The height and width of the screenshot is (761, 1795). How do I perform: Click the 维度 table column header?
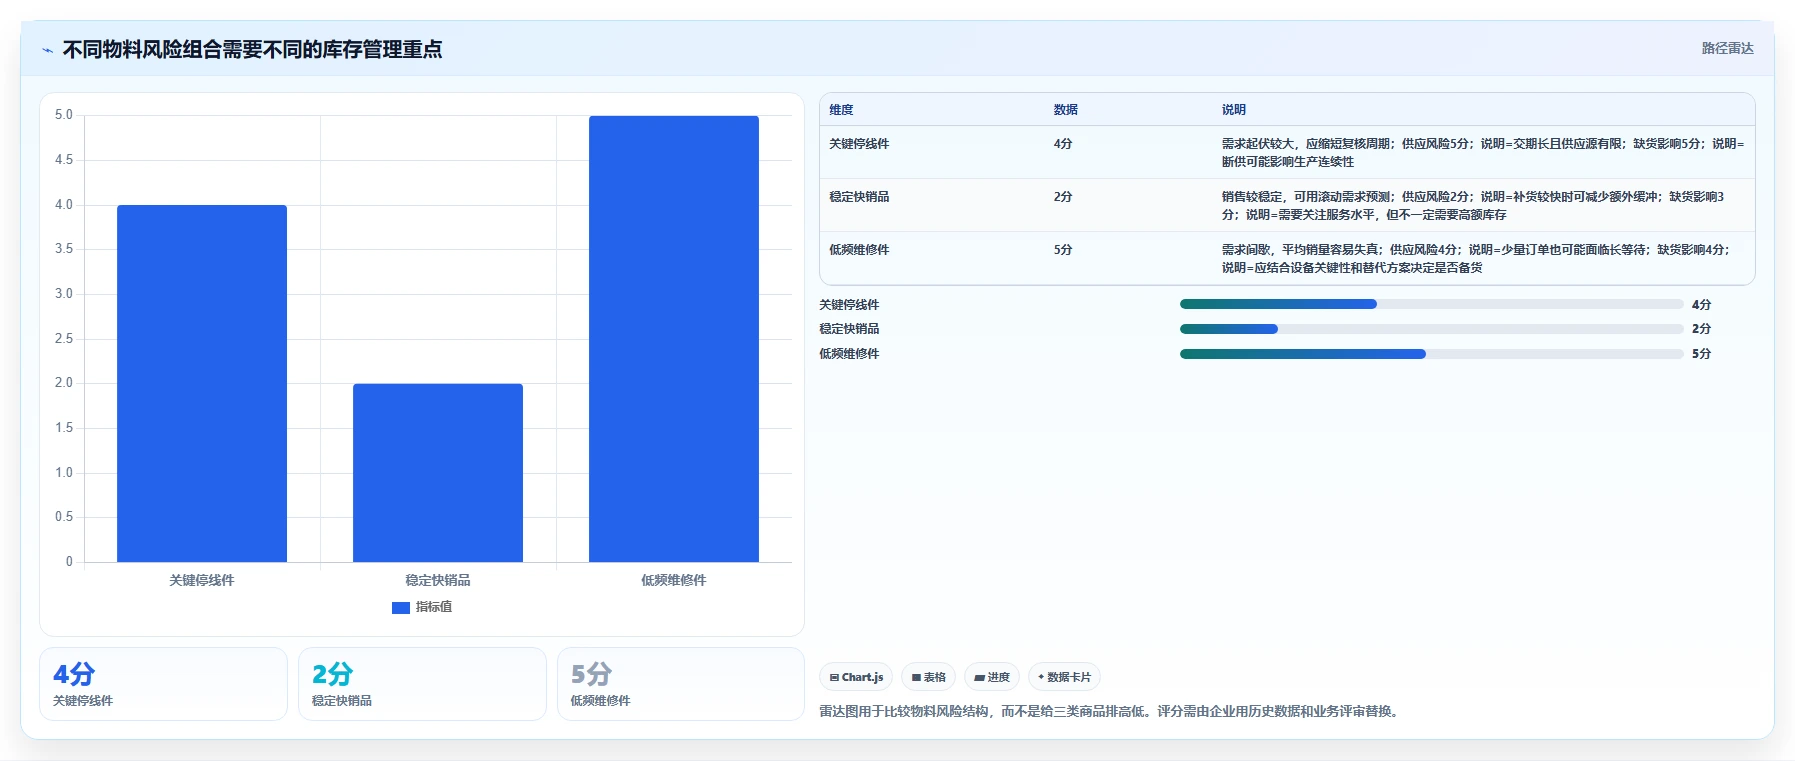point(841,110)
